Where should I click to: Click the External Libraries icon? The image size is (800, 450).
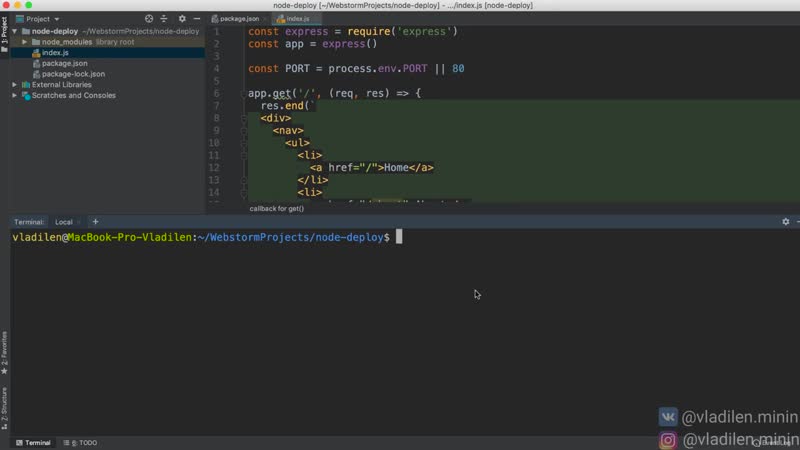[26, 85]
